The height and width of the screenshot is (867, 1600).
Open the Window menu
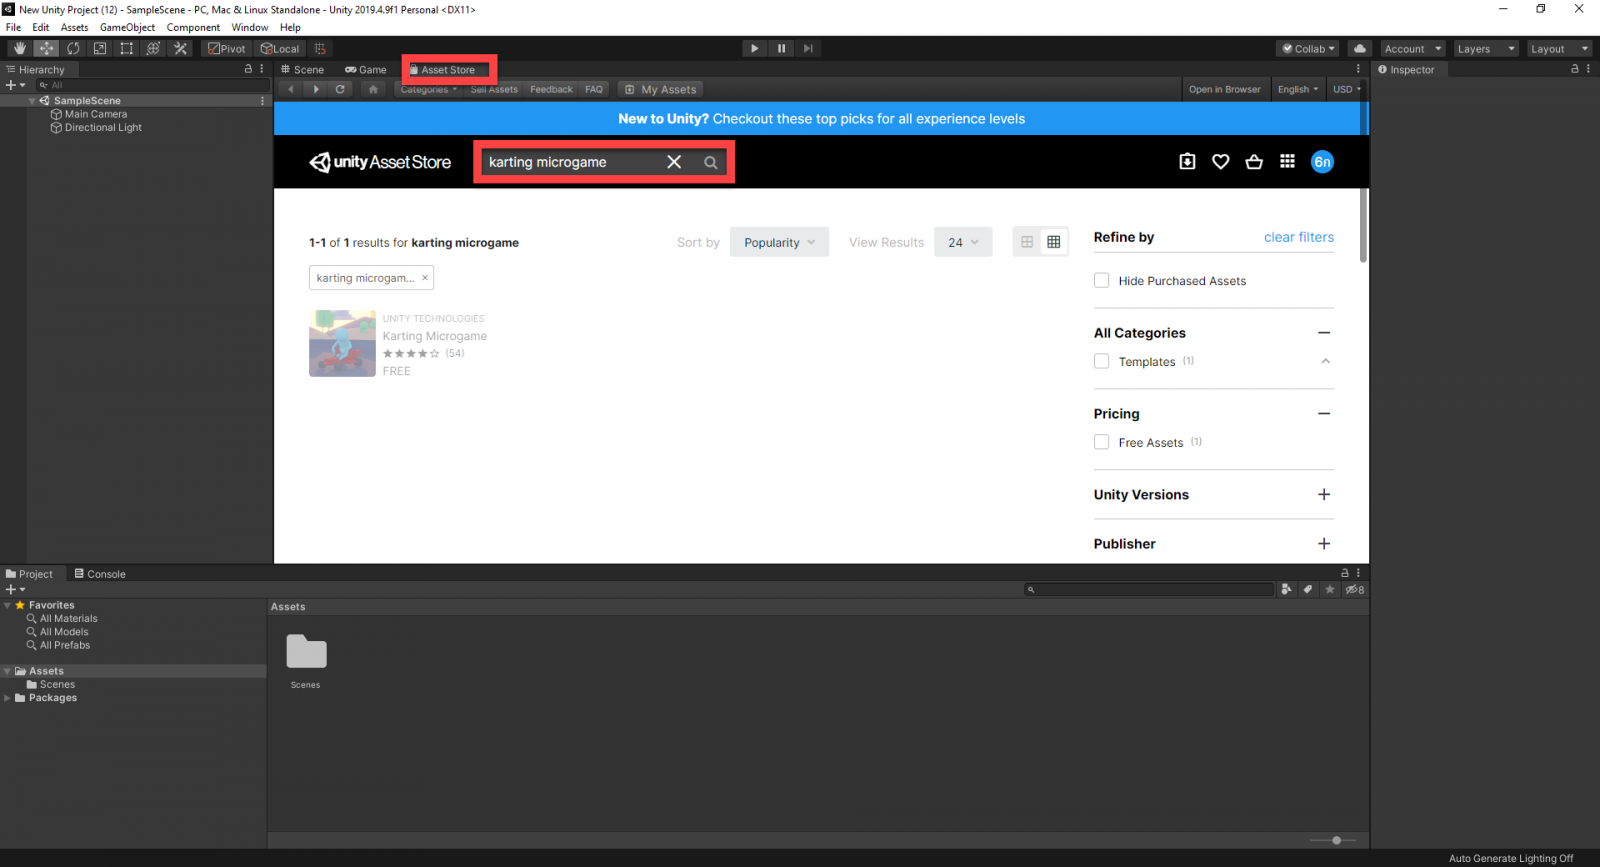(x=250, y=27)
